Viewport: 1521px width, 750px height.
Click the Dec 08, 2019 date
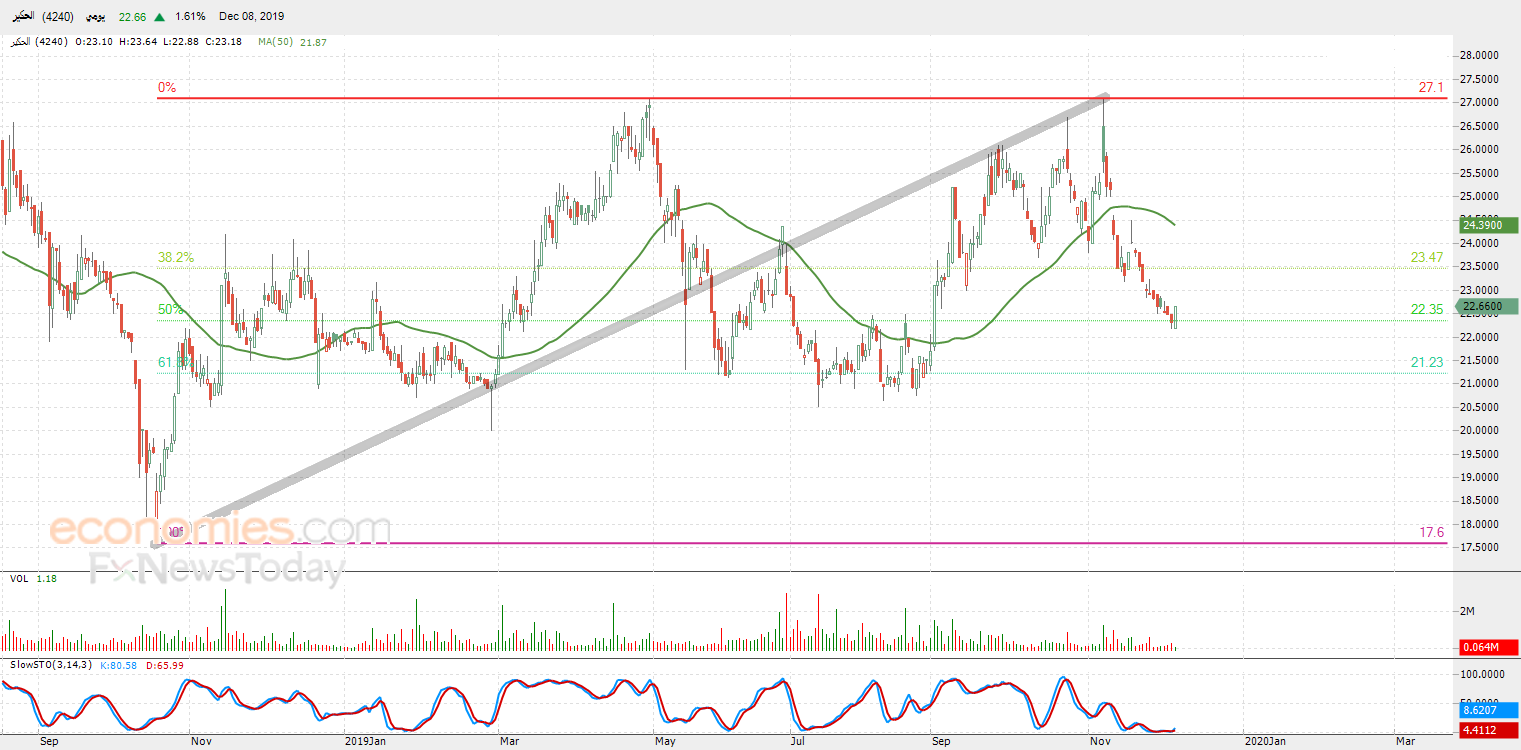[x=251, y=16]
